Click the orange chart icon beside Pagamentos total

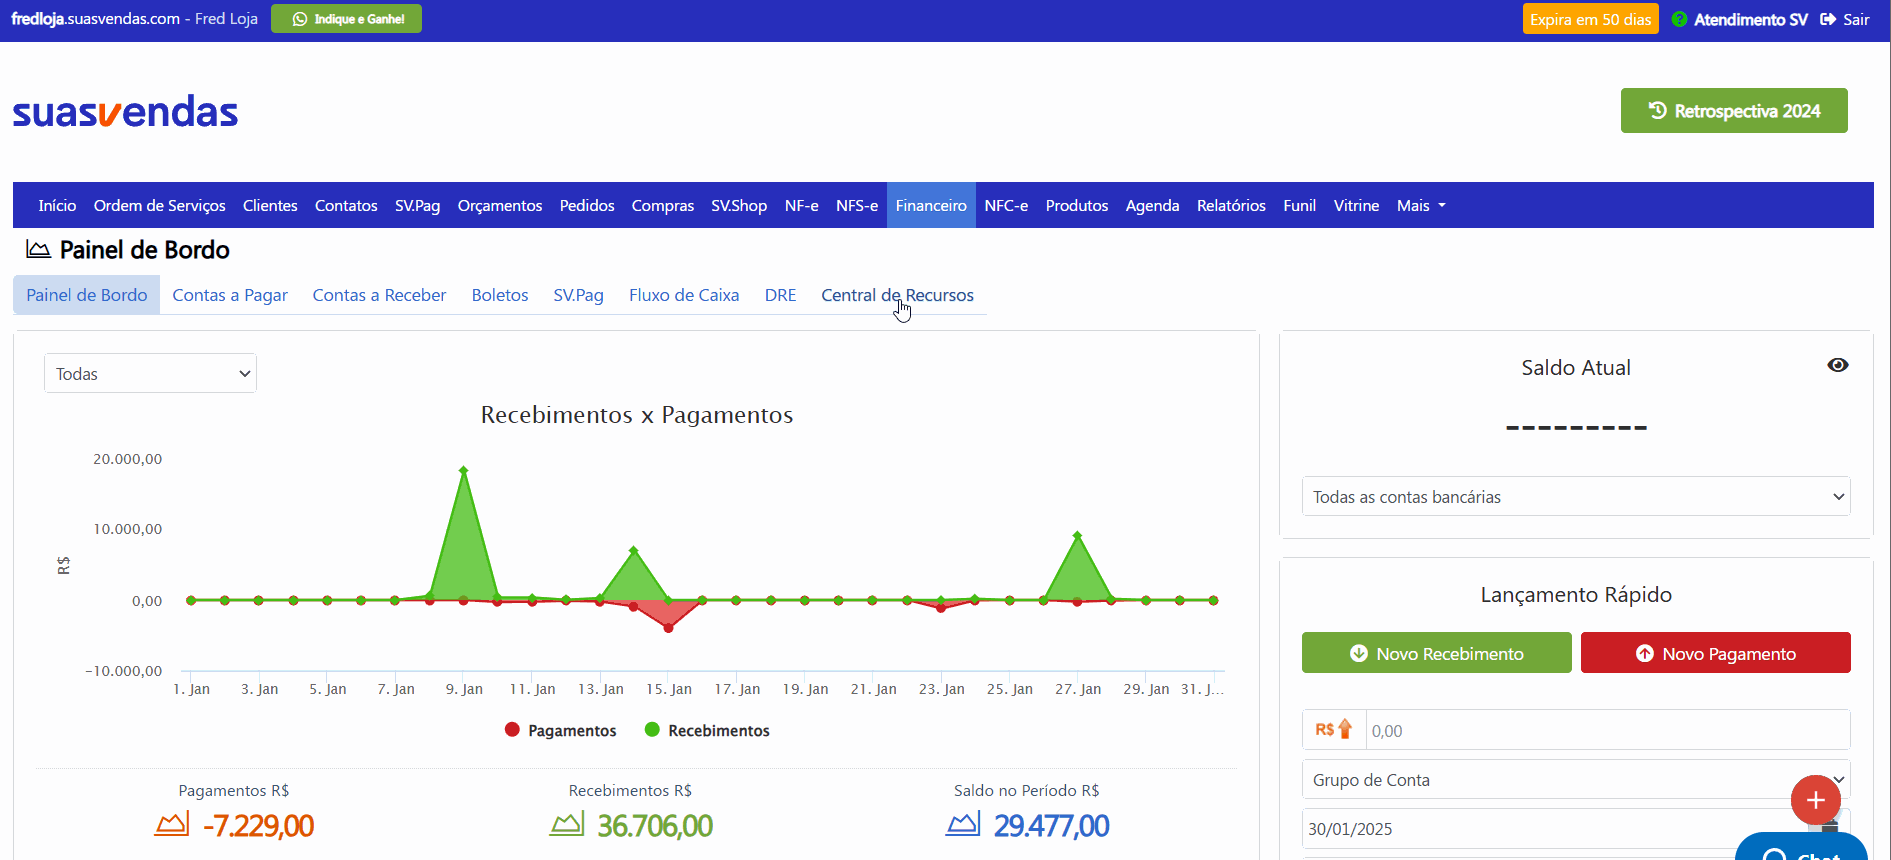(172, 824)
